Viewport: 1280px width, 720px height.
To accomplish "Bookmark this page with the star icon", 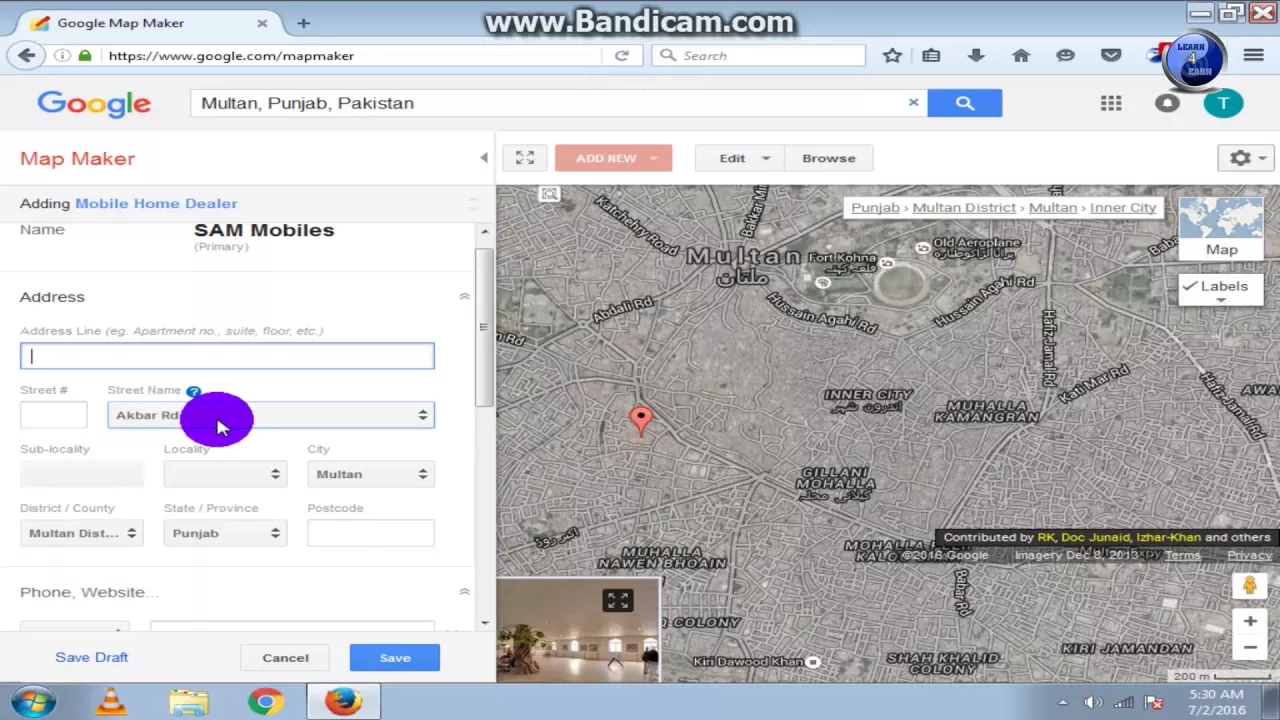I will coord(892,56).
